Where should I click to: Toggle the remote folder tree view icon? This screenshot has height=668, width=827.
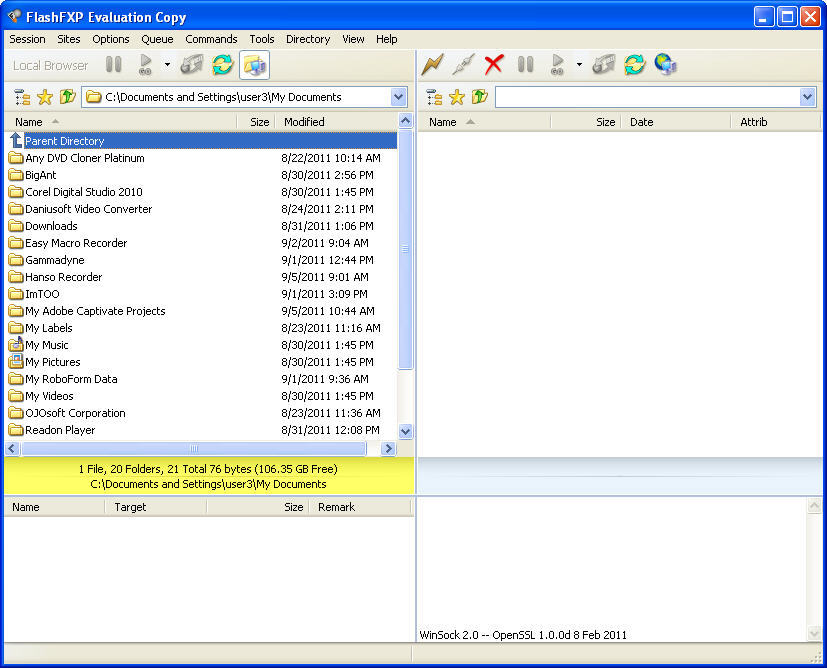(434, 97)
